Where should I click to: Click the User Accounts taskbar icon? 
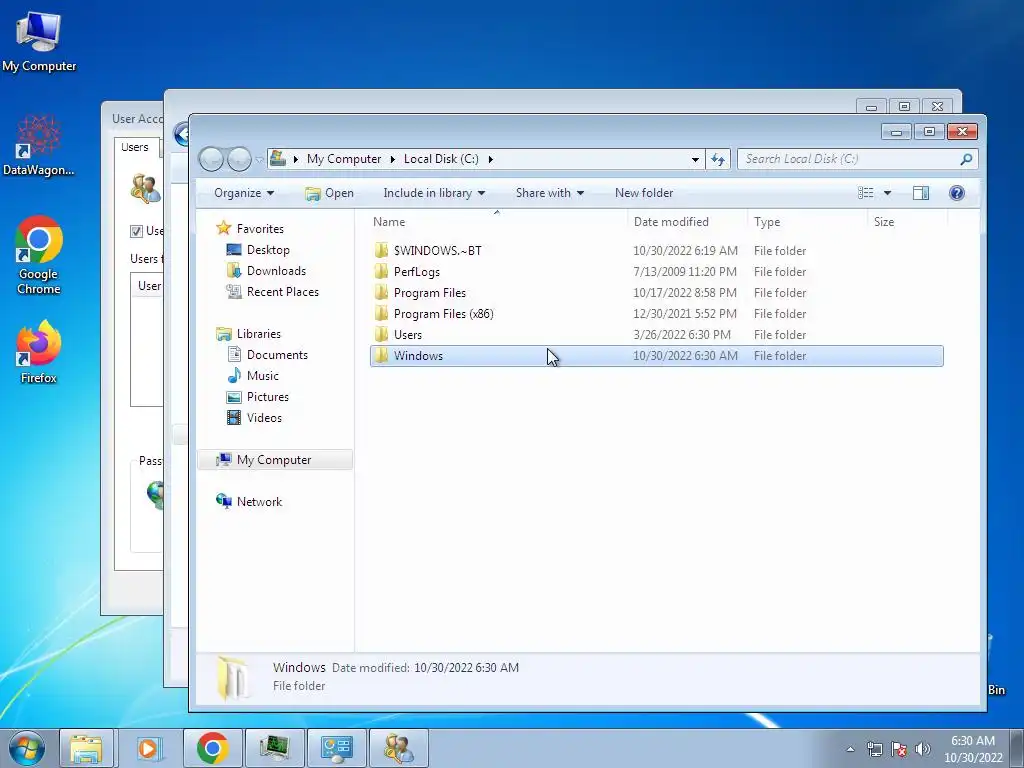[399, 748]
